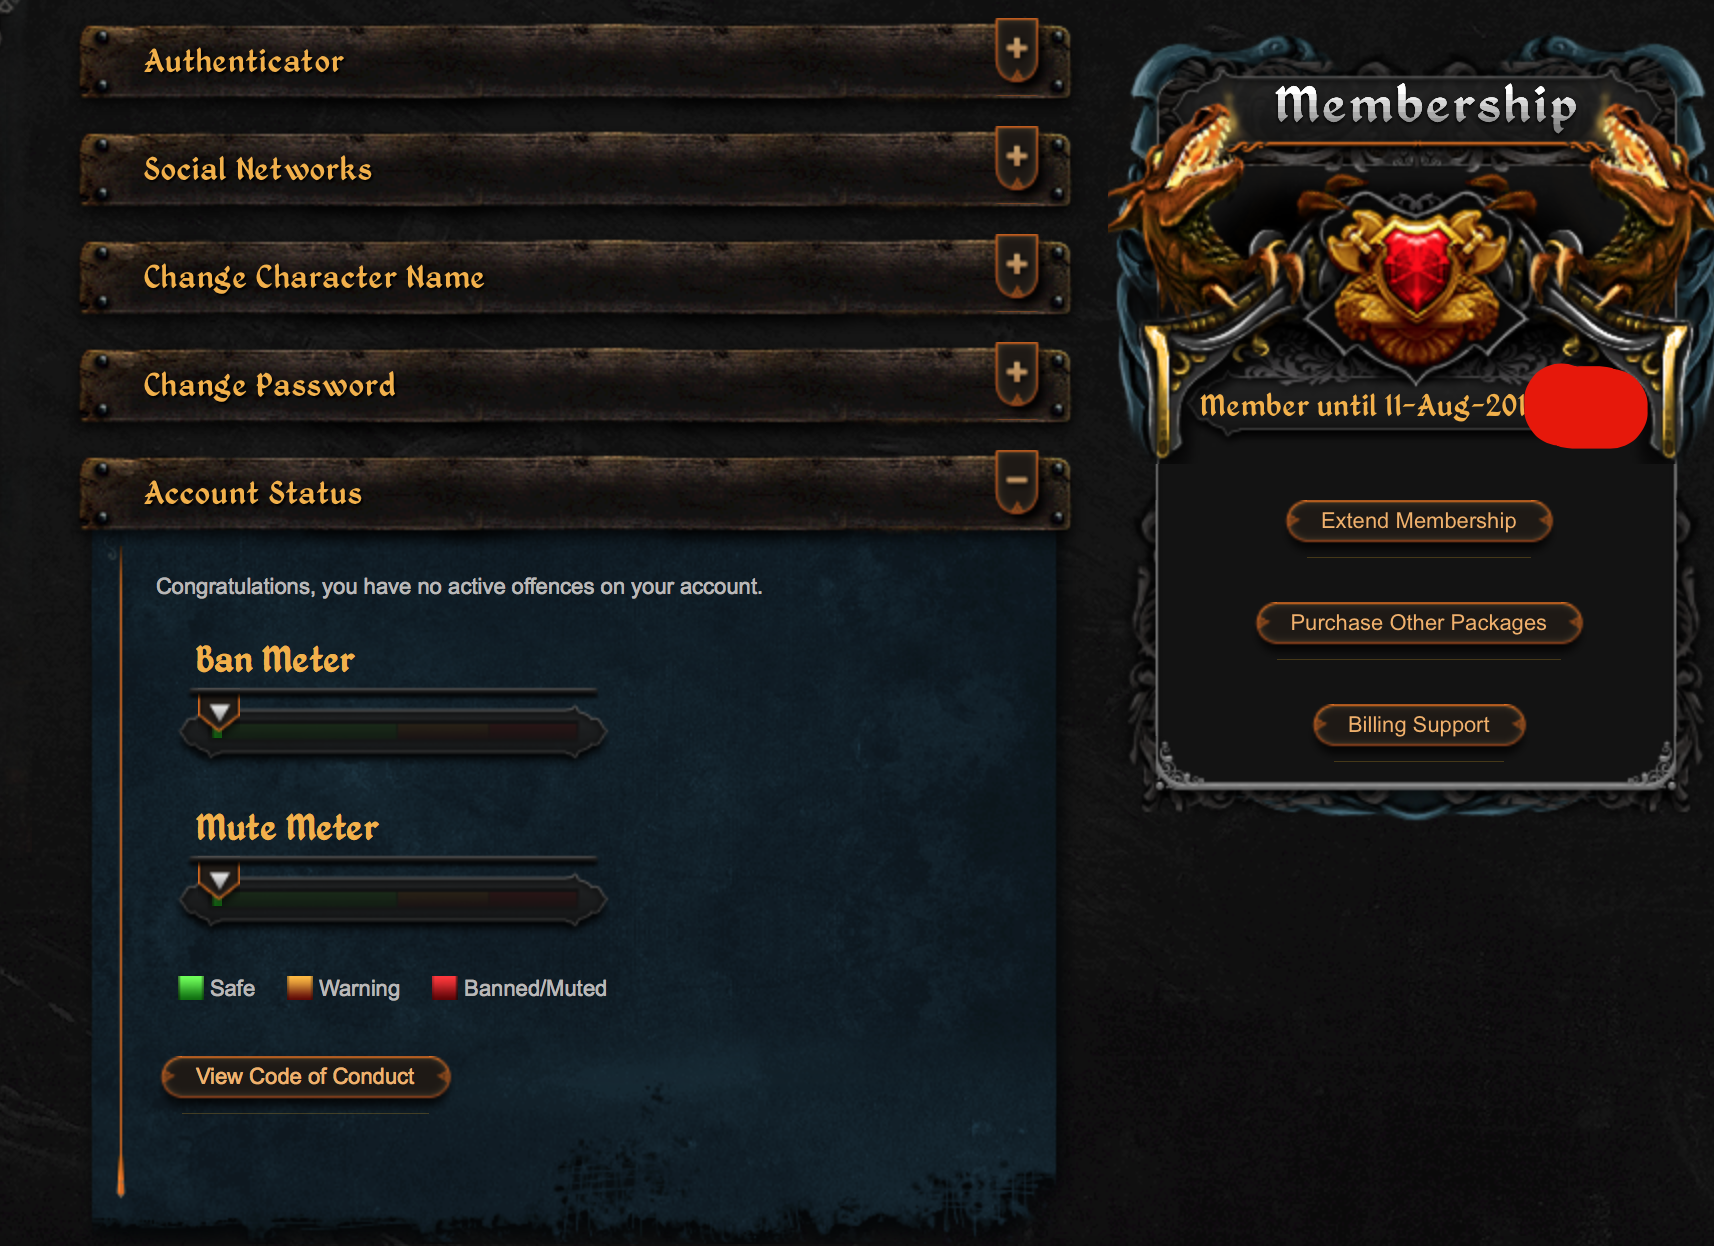Screen dimensions: 1714x1246
Task: Click the Mute Meter pointer marker
Action: tap(219, 882)
